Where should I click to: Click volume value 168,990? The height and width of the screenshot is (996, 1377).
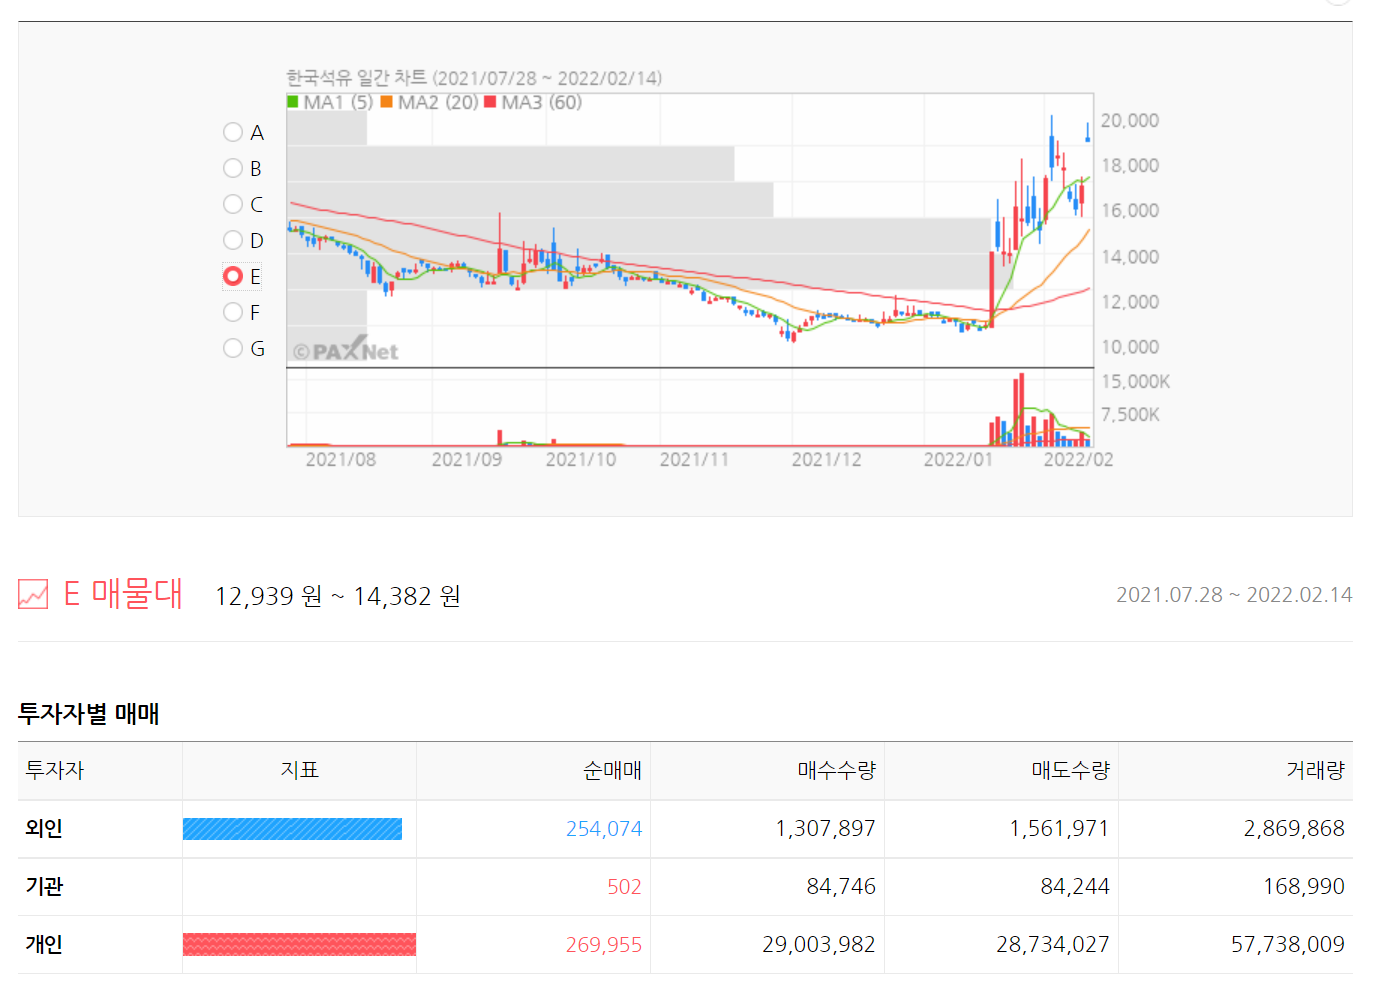1304,887
